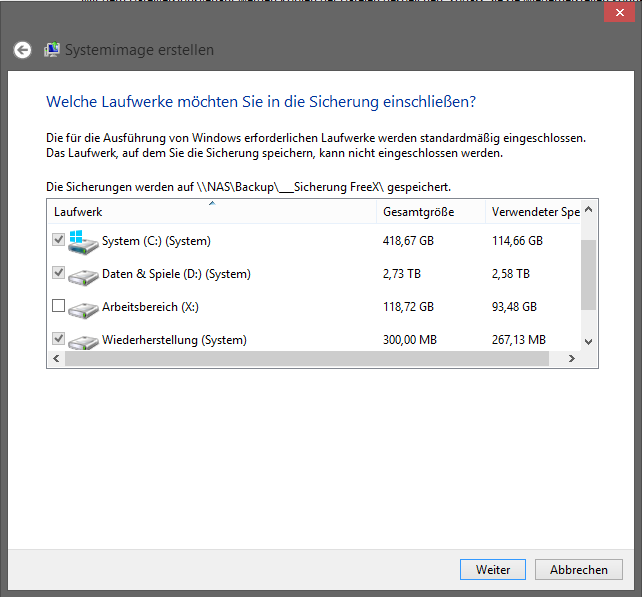
Task: Close the Systemimage erstellen window
Action: click(619, 13)
